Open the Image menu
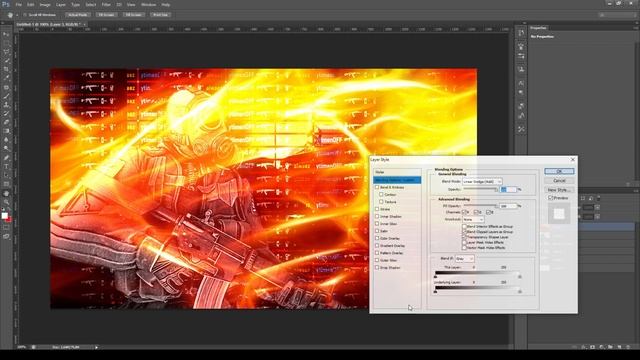The height and width of the screenshot is (360, 640). click(45, 4)
